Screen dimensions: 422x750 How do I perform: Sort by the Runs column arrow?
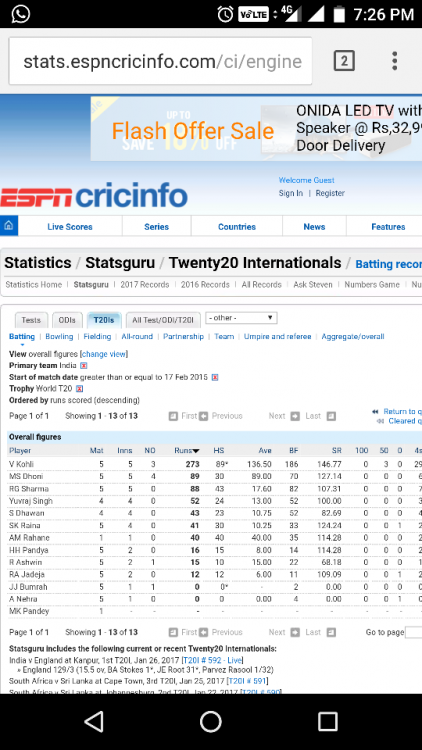point(196,451)
